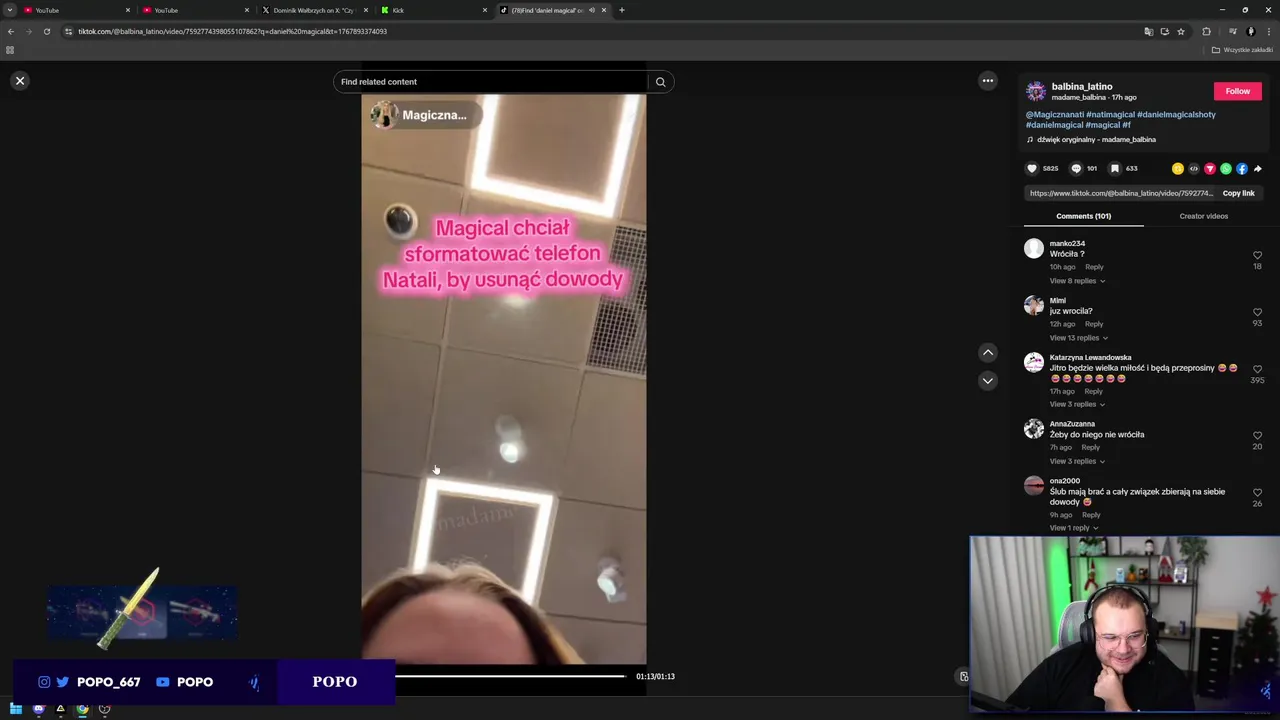Share the video to Facebook
The width and height of the screenshot is (1280, 720).
[x=1242, y=169]
